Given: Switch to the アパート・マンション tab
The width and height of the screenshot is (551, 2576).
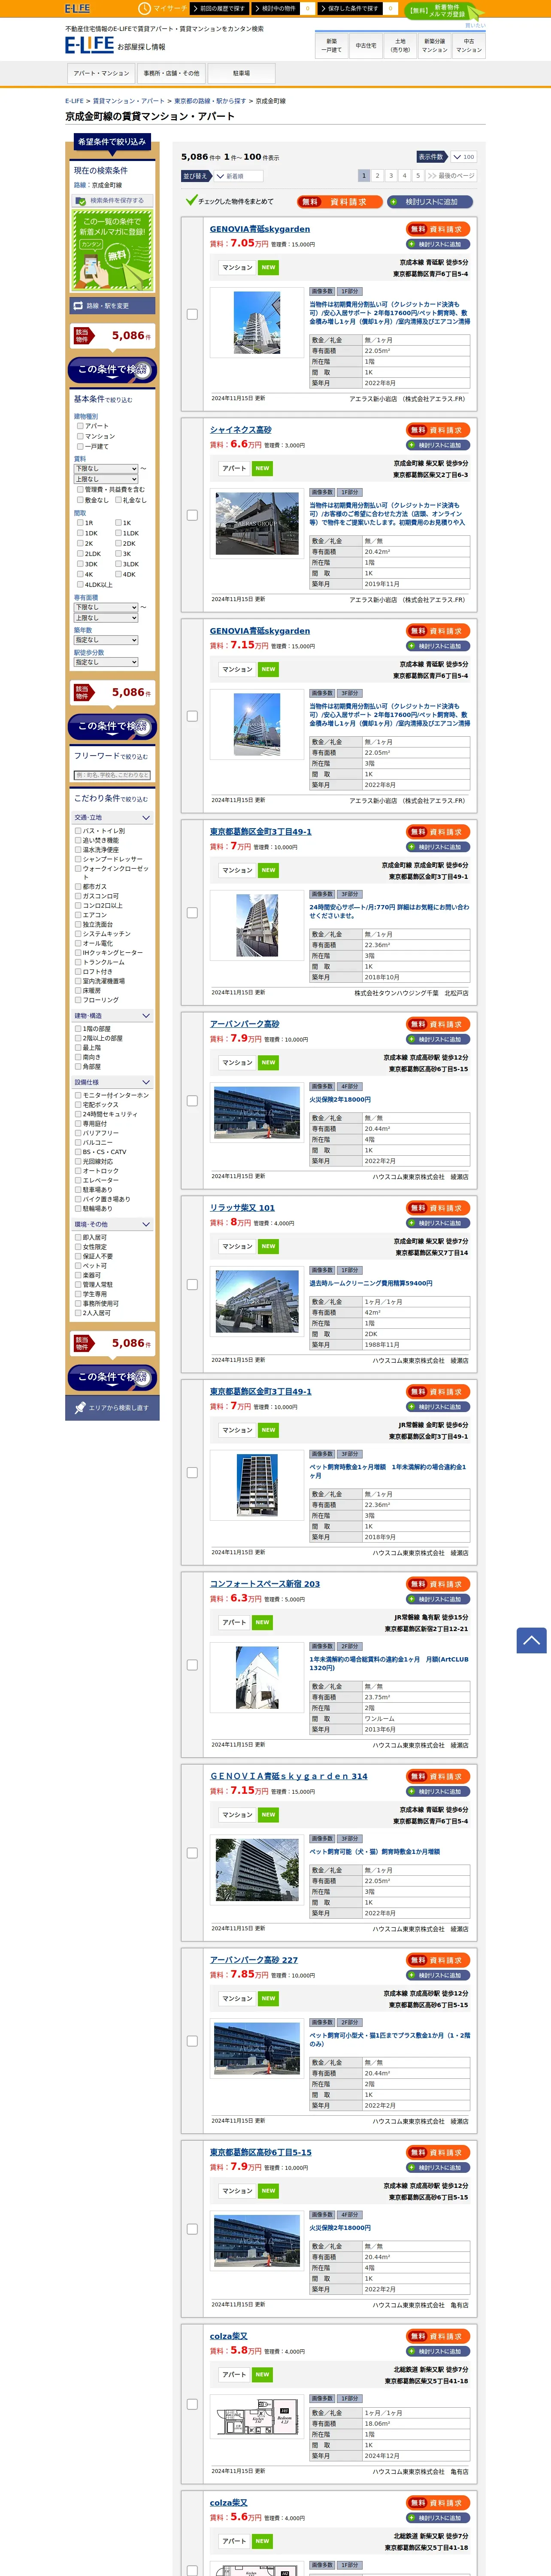Looking at the screenshot, I should [x=101, y=73].
